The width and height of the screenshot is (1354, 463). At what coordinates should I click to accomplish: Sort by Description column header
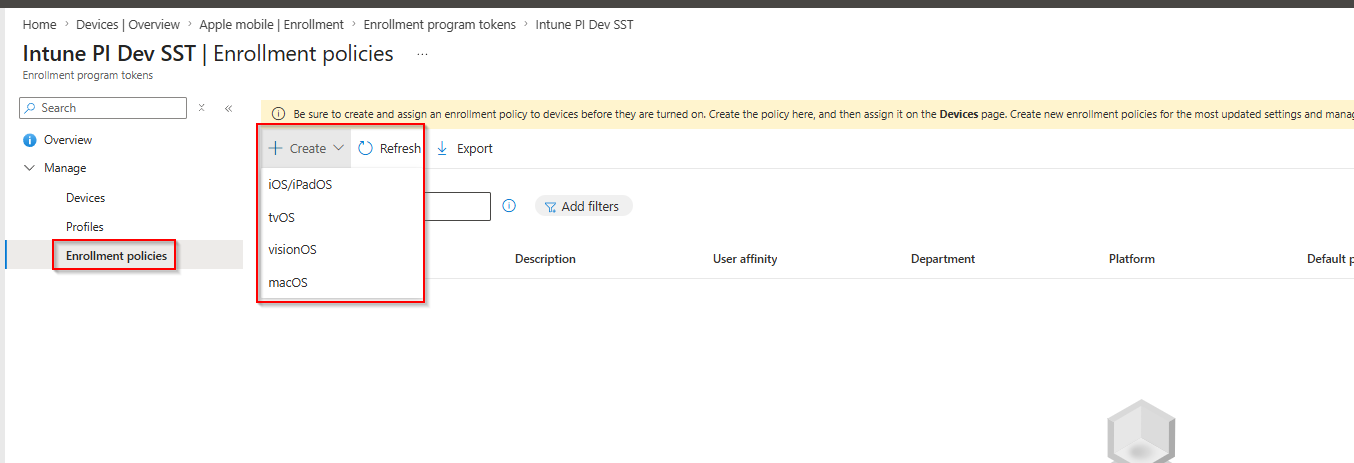(545, 259)
